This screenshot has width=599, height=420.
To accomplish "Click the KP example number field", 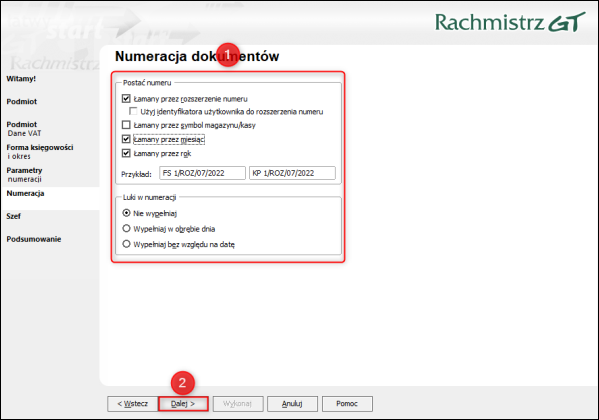I will [293, 173].
